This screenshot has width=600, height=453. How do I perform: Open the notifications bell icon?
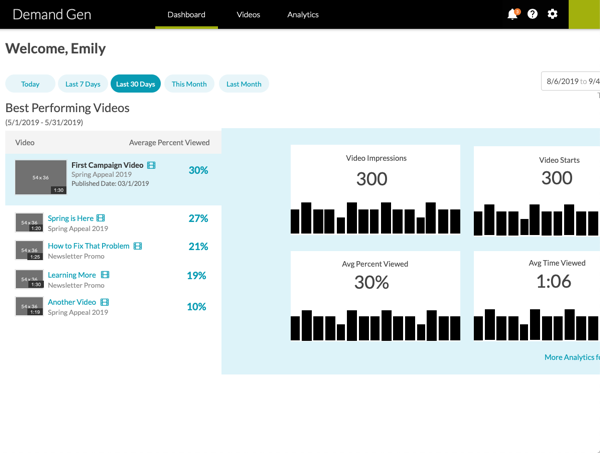513,14
